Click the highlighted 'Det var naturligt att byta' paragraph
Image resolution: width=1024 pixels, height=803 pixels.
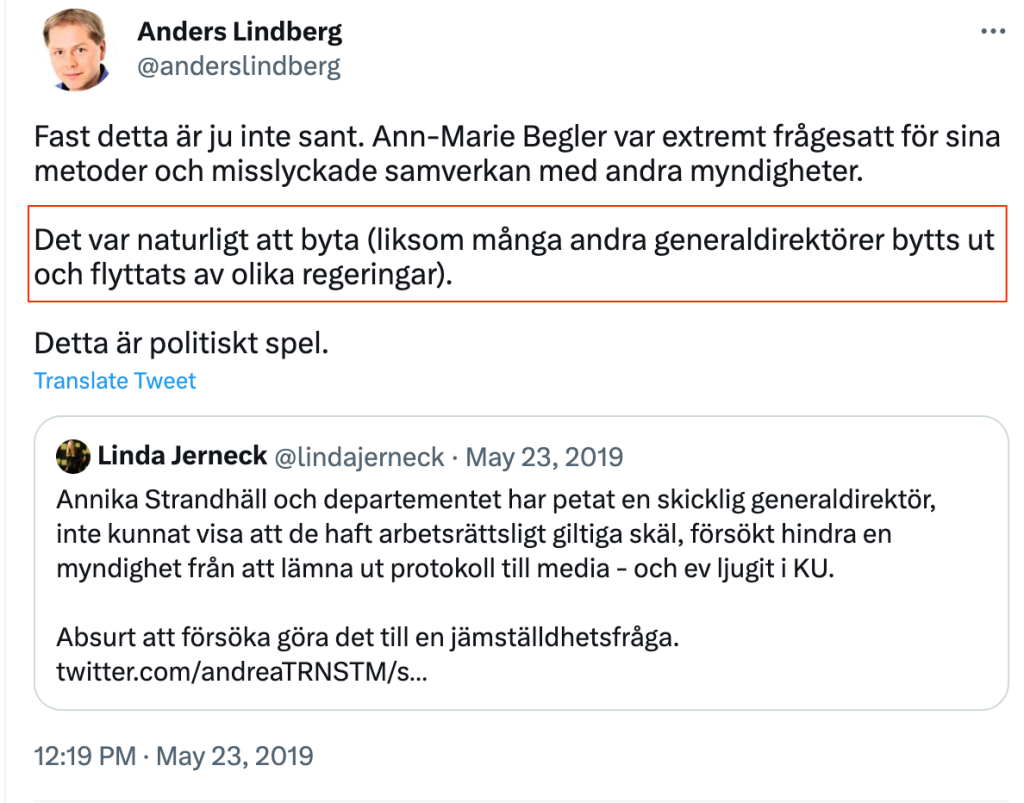(514, 256)
